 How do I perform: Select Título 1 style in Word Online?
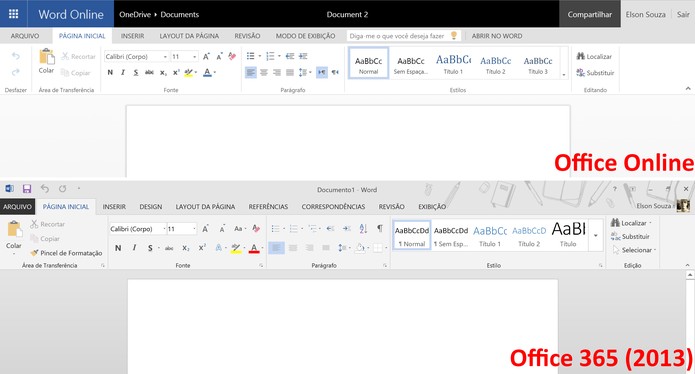[453, 64]
